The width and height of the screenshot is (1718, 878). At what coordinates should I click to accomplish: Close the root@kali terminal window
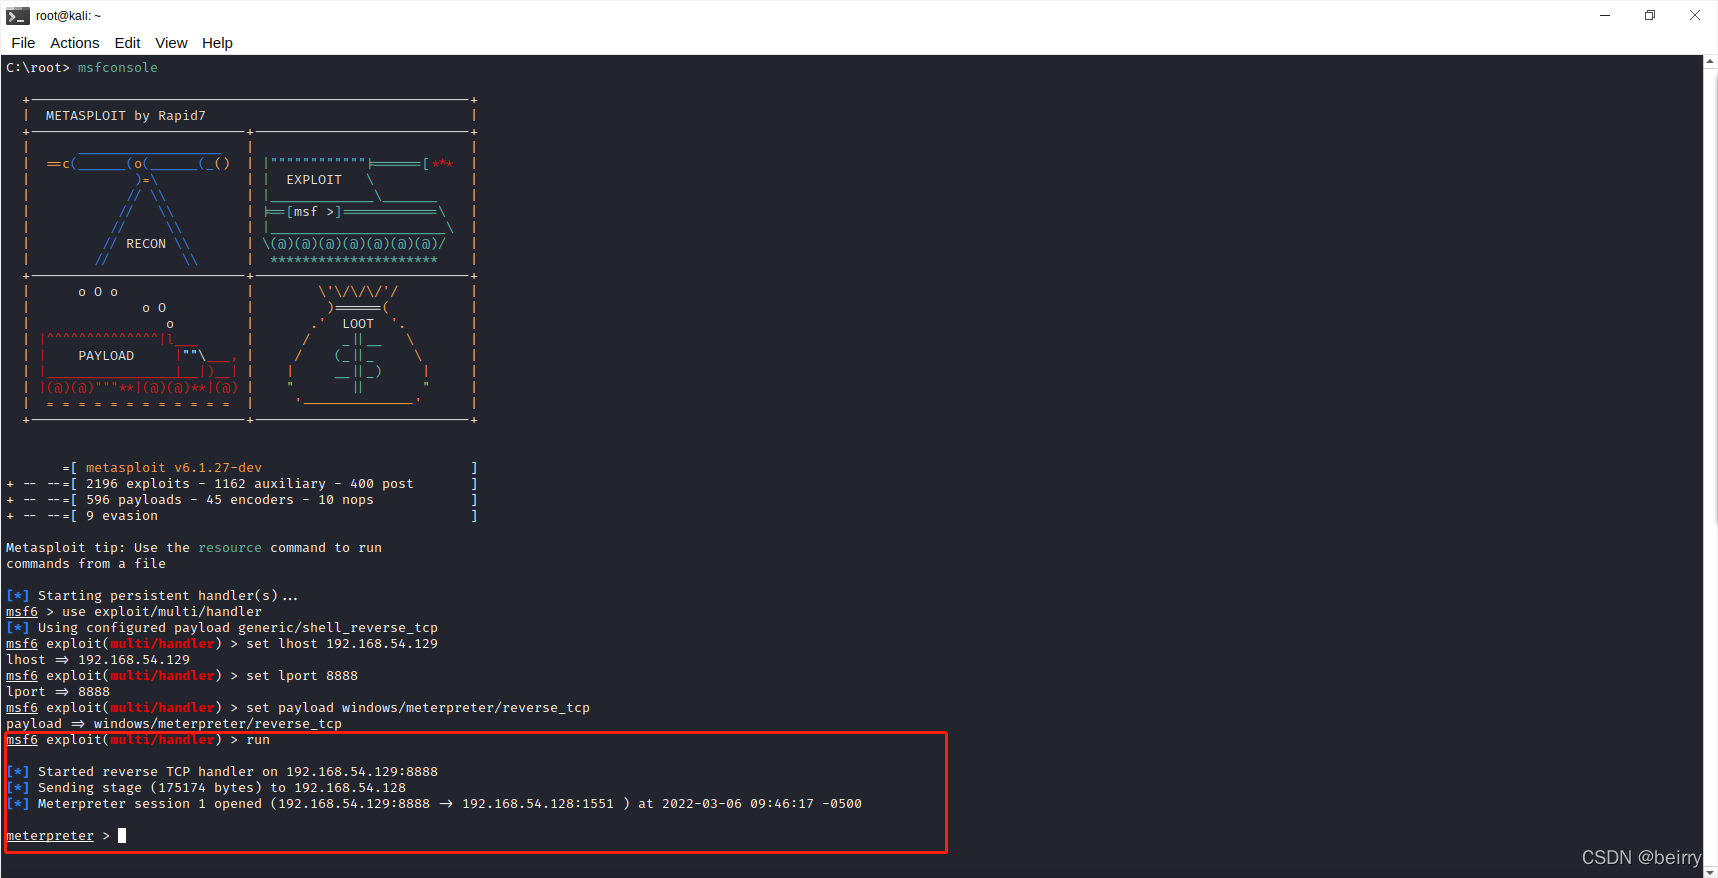[x=1695, y=15]
